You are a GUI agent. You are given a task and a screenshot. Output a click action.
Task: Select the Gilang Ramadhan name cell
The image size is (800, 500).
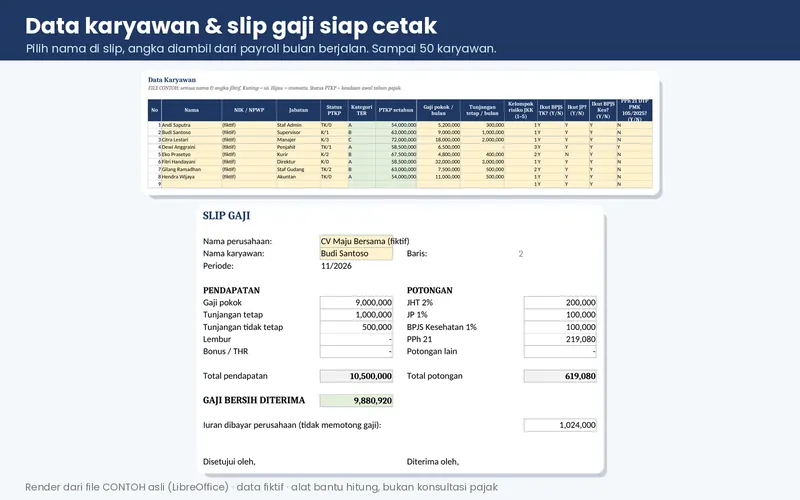tap(191, 169)
